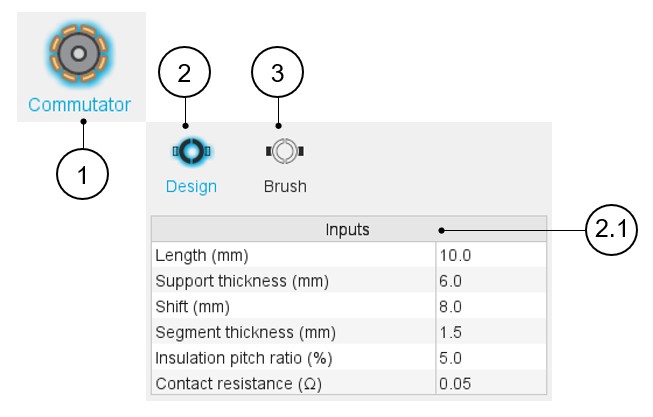Click the Commutator text label
The height and width of the screenshot is (417, 653).
pyautogui.click(x=80, y=104)
